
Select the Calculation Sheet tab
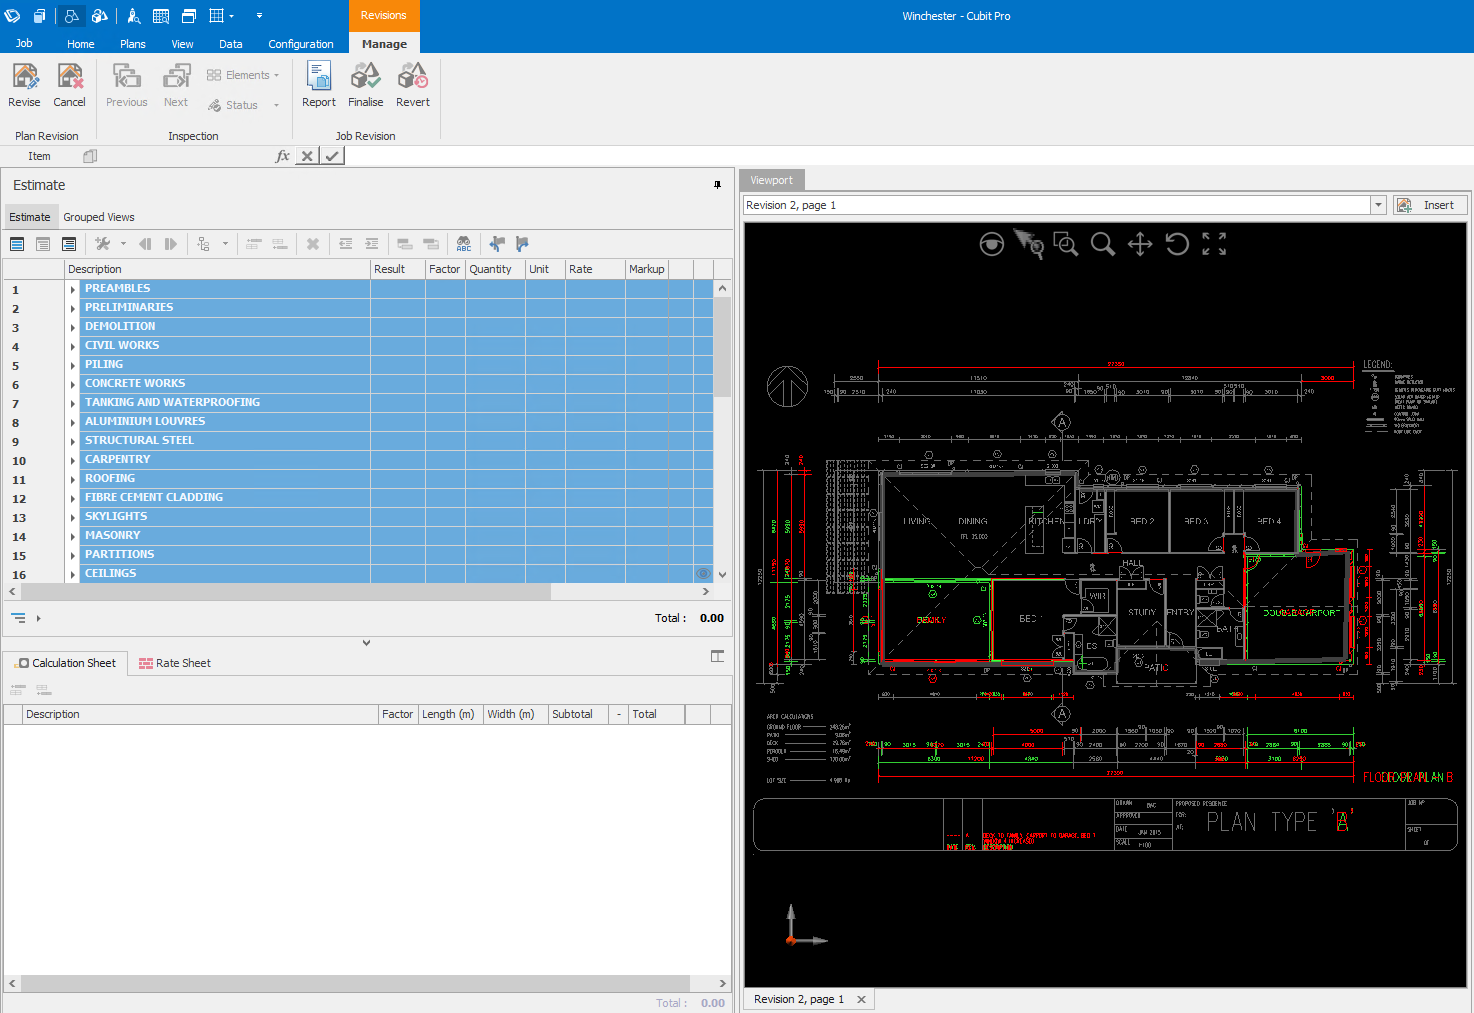click(x=65, y=663)
